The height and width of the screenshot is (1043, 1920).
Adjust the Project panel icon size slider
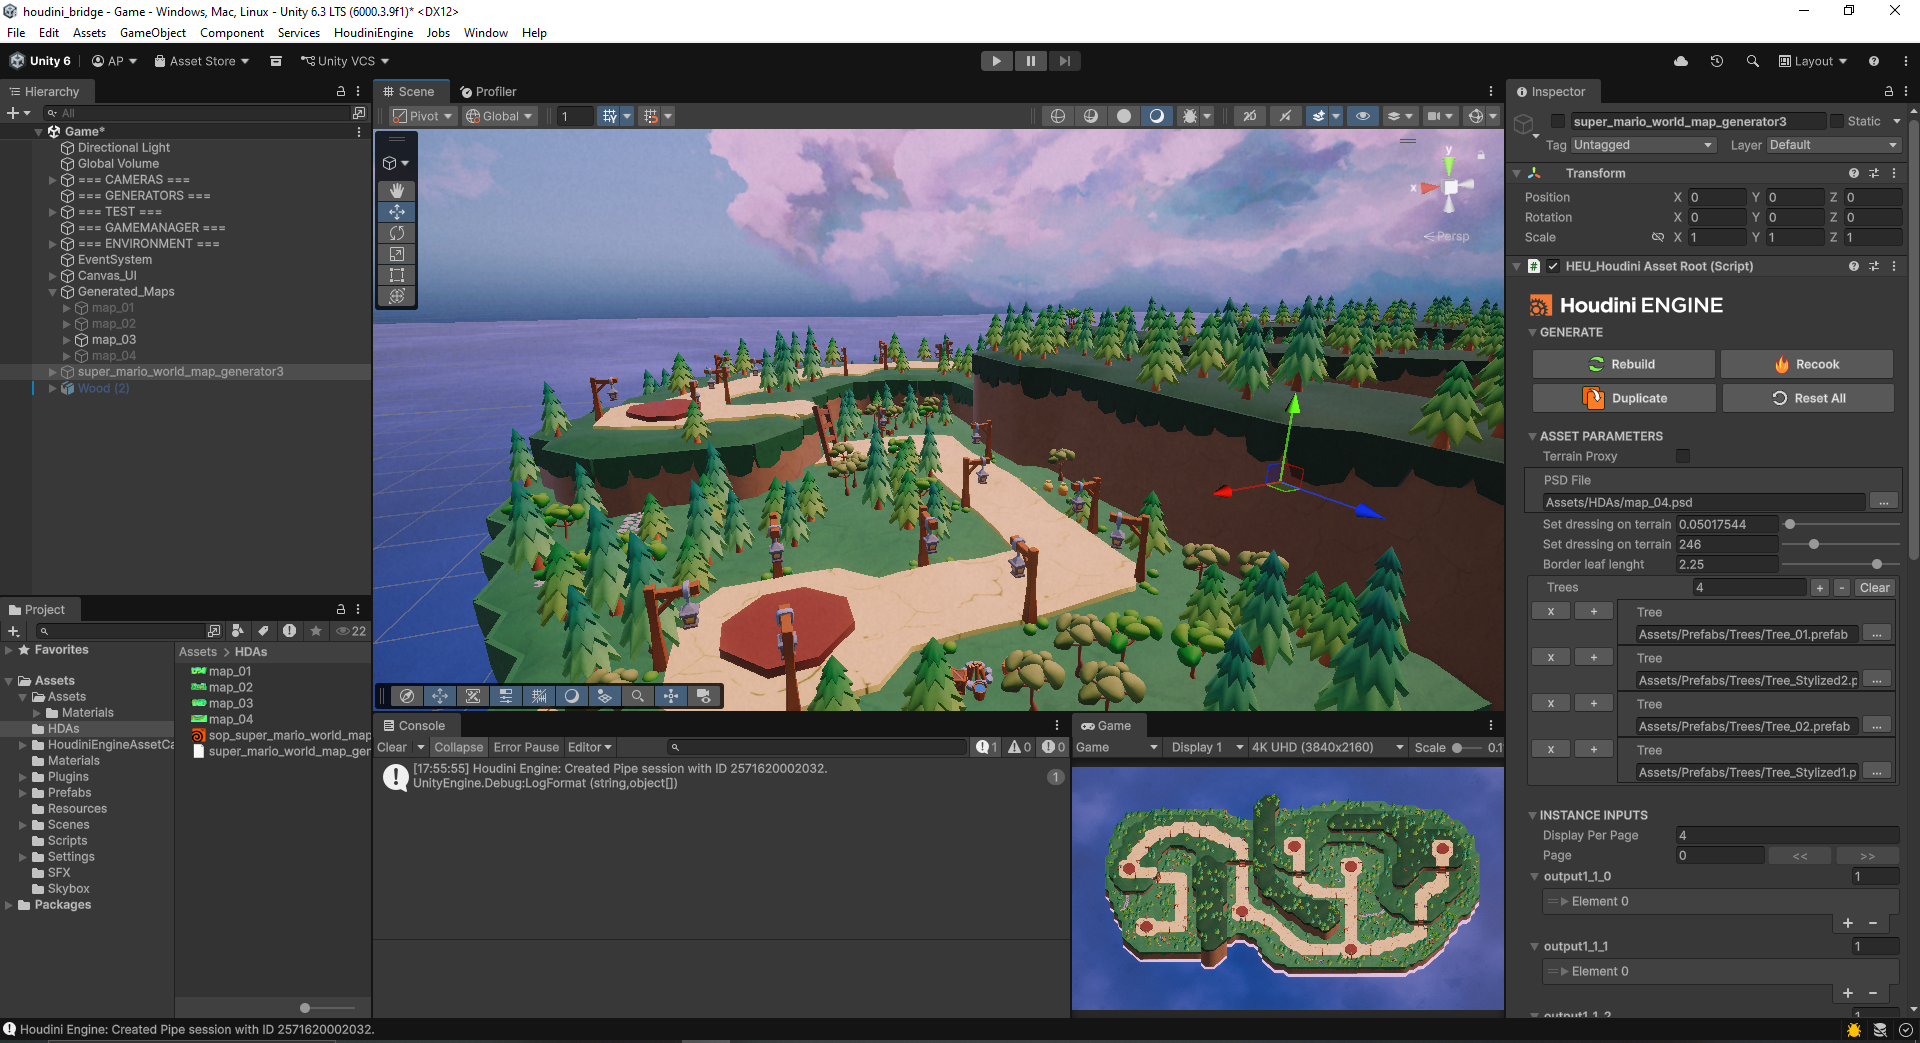pos(328,1008)
